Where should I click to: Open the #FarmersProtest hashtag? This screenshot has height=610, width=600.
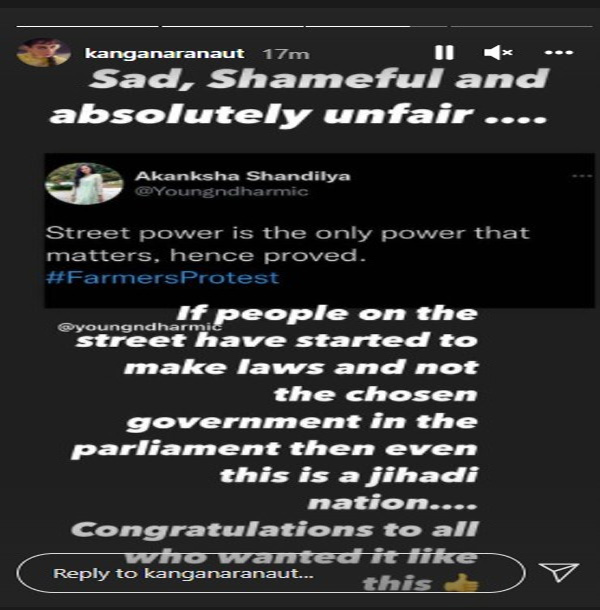point(162,278)
